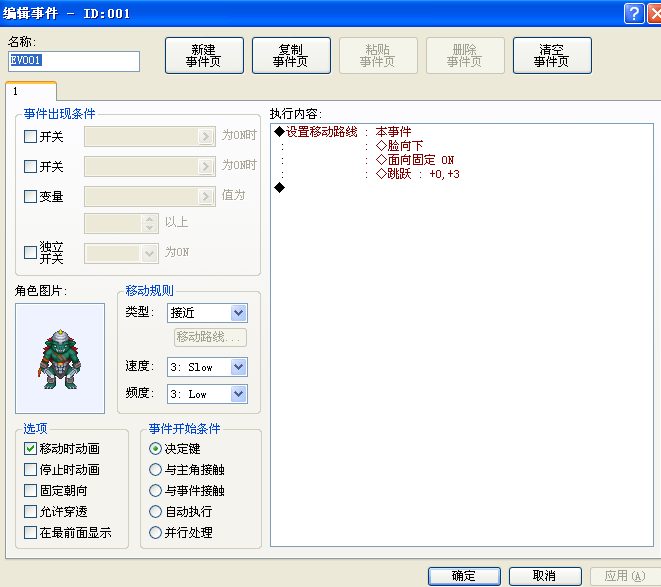This screenshot has width=661, height=587.
Task: Click the 角色图片 character sprite preview
Action: pyautogui.click(x=60, y=358)
